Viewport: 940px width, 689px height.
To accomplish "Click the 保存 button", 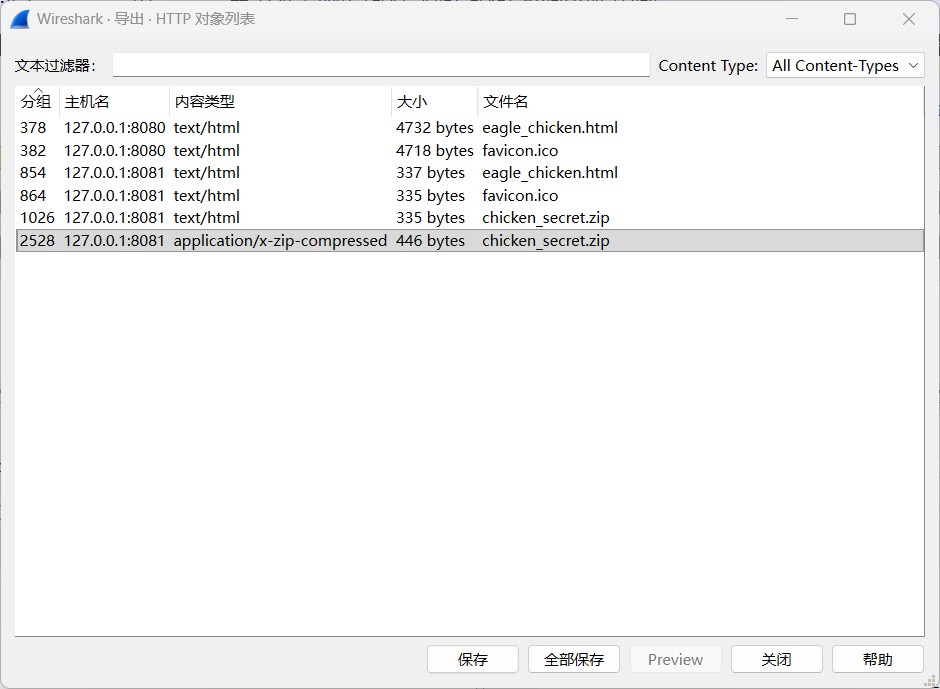I will tap(473, 660).
